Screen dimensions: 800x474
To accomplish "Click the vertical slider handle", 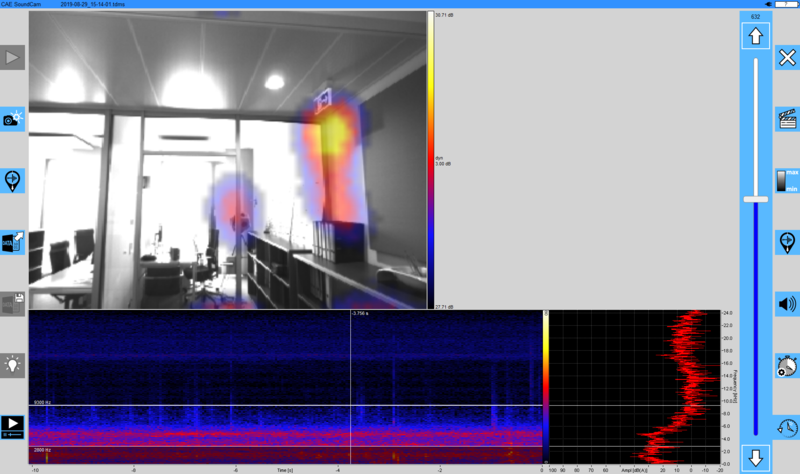I will tap(755, 199).
